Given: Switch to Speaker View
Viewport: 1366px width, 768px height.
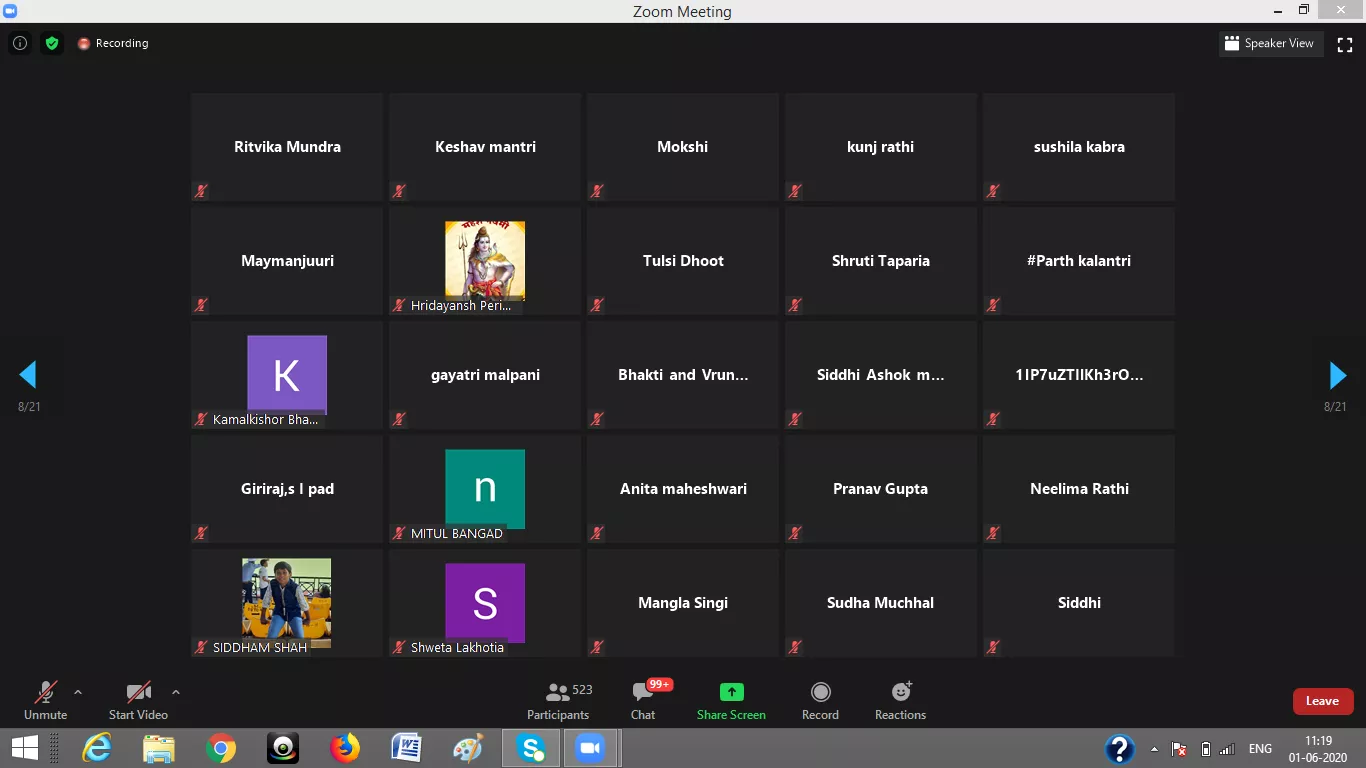Looking at the screenshot, I should click(x=1270, y=44).
